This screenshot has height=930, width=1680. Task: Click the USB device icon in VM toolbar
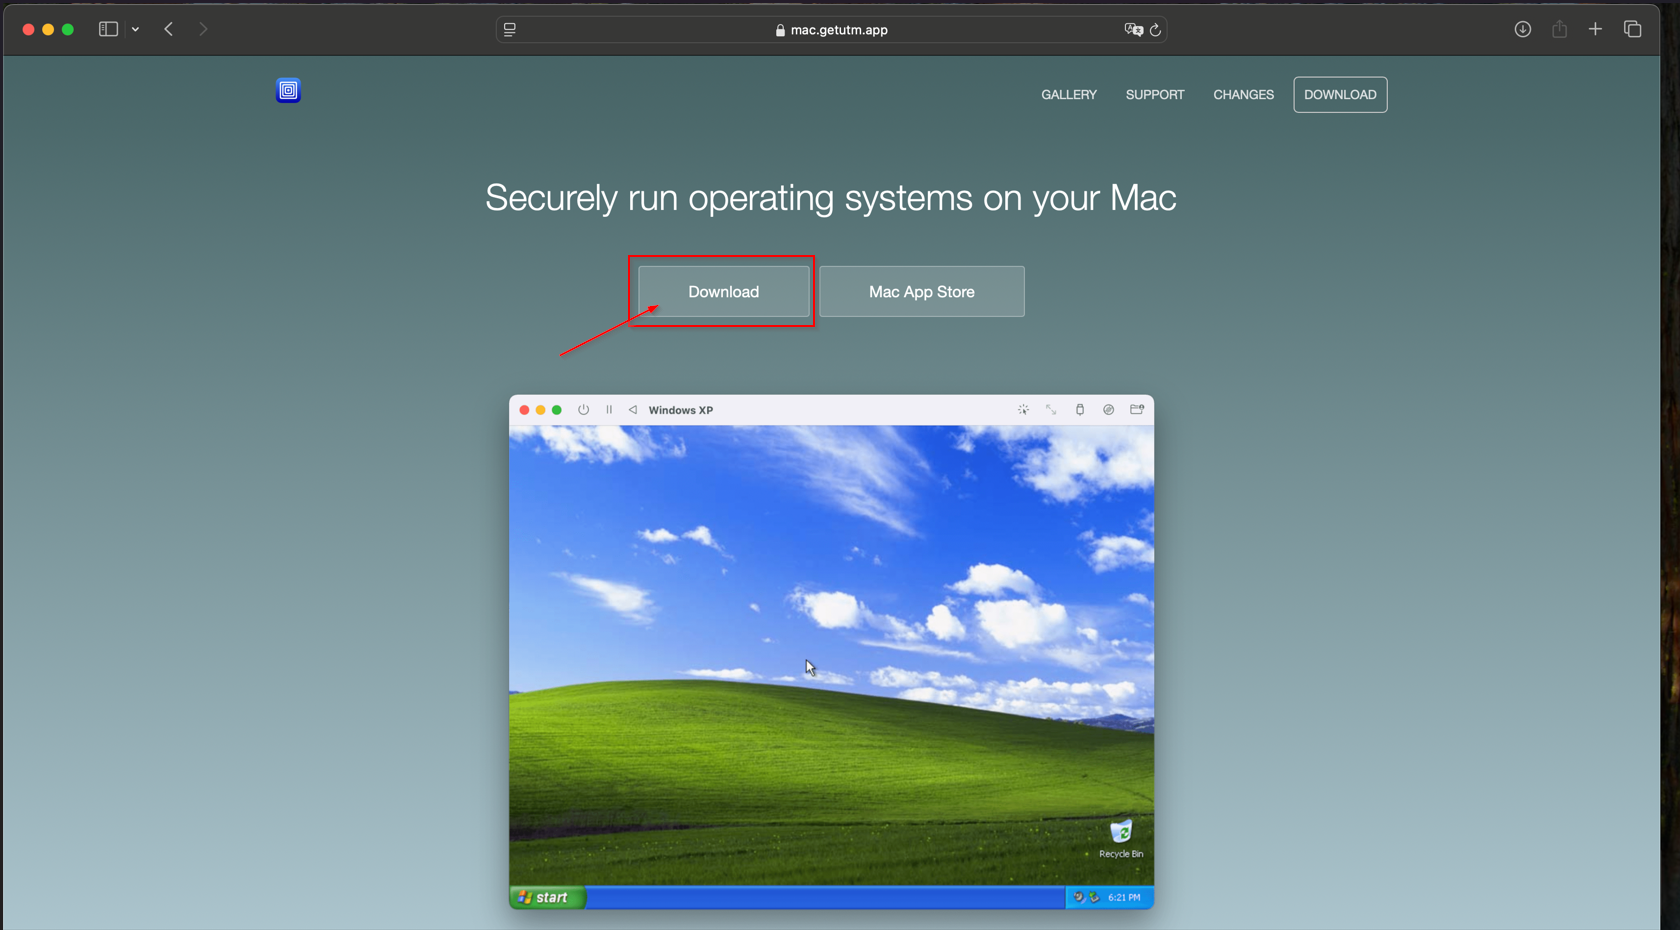point(1080,410)
